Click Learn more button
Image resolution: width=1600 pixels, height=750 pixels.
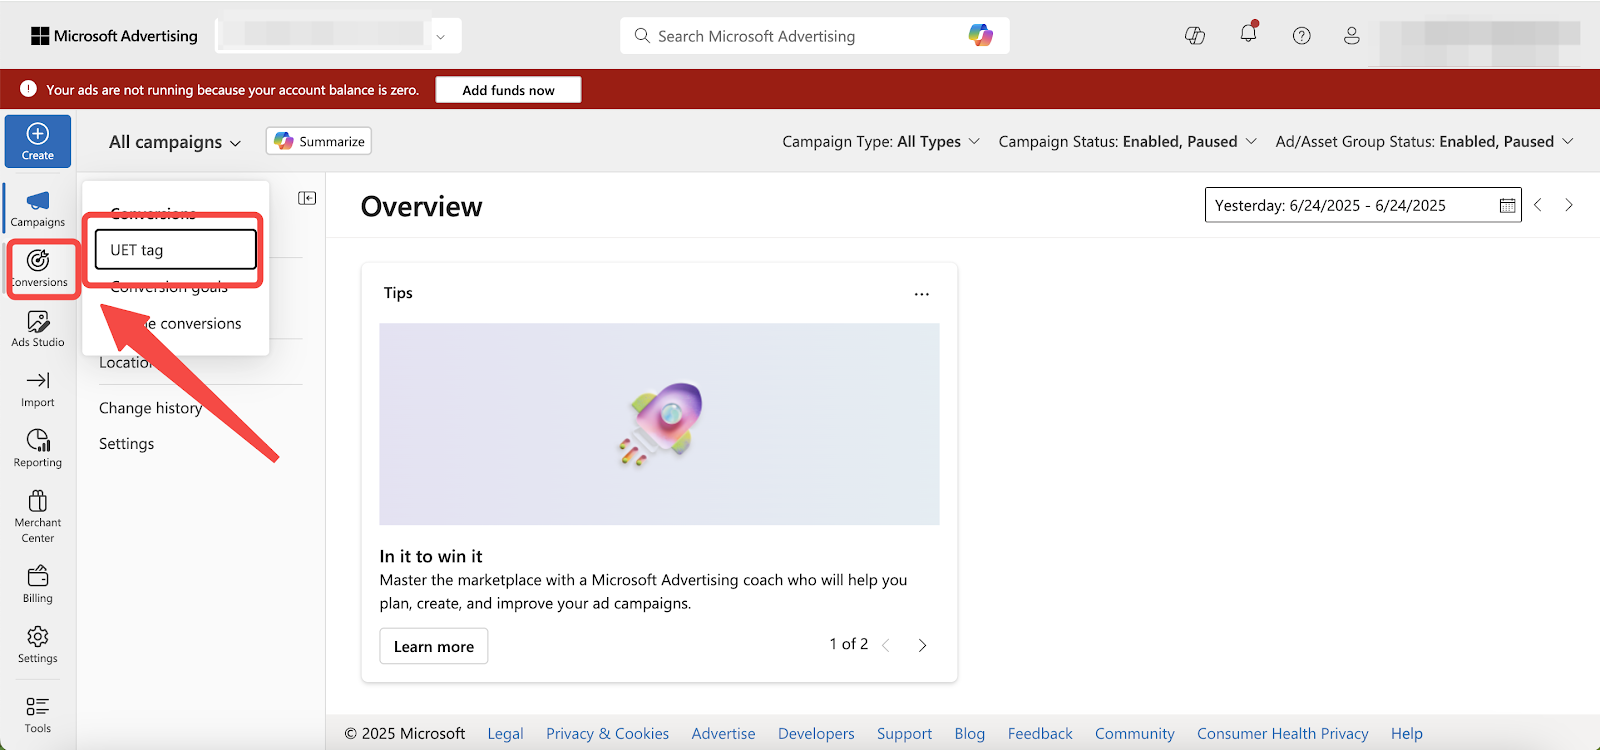434,646
